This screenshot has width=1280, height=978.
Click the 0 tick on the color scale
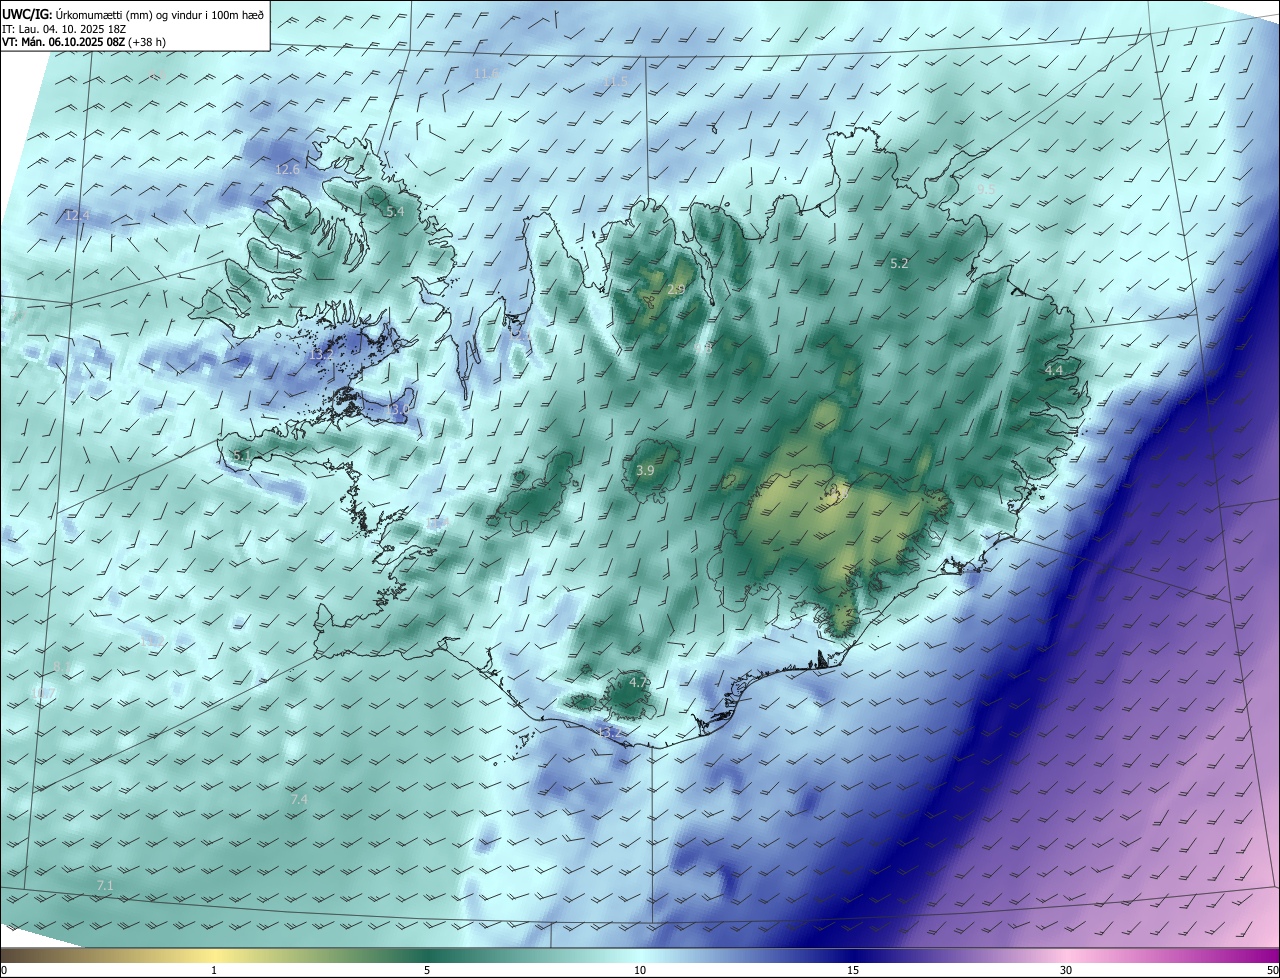point(4,970)
